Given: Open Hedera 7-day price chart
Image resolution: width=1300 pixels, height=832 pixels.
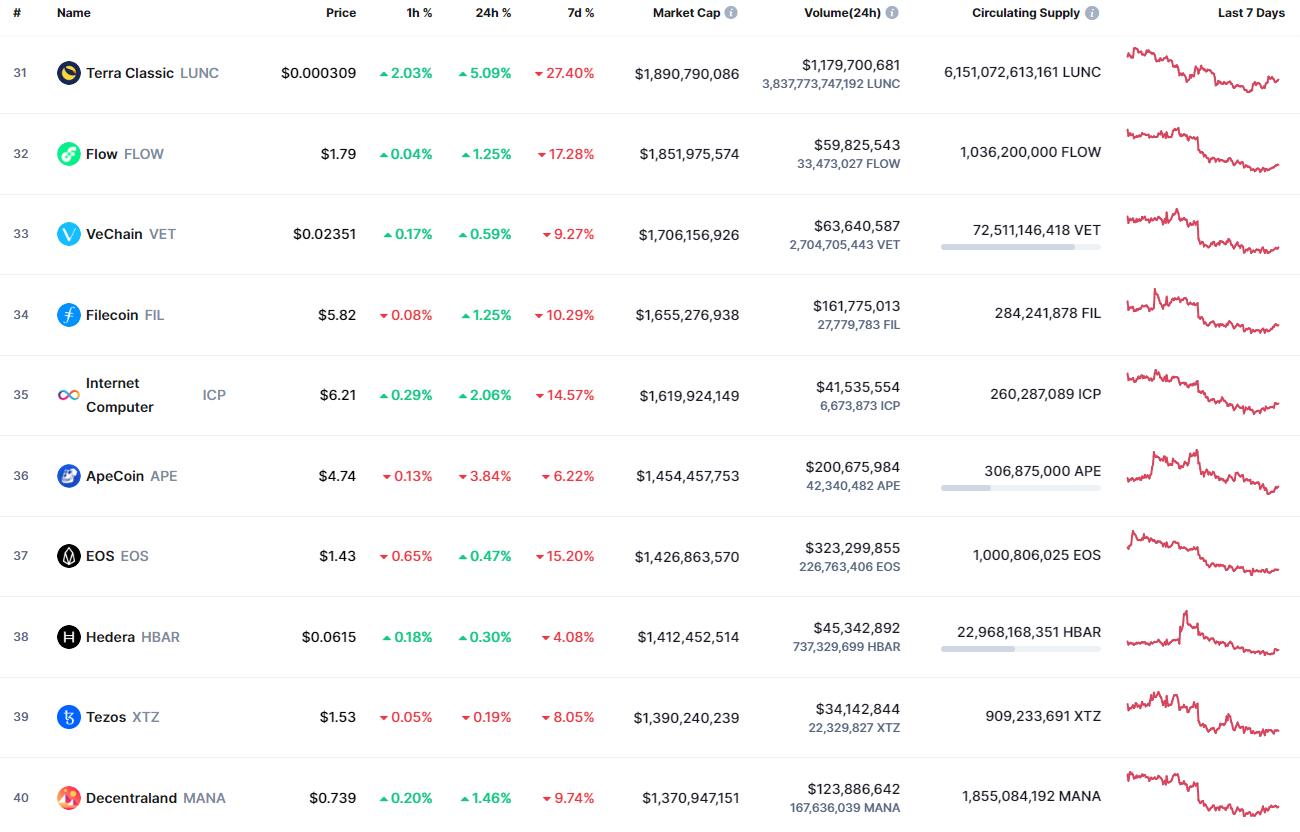Looking at the screenshot, I should [x=1203, y=633].
